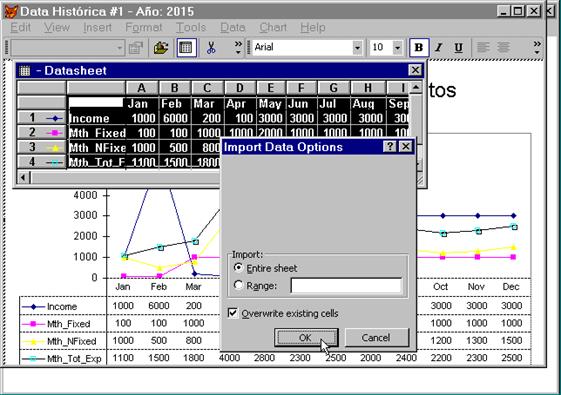This screenshot has height=395, width=561.
Task: Open the Arial font name dropdown
Action: [x=357, y=48]
